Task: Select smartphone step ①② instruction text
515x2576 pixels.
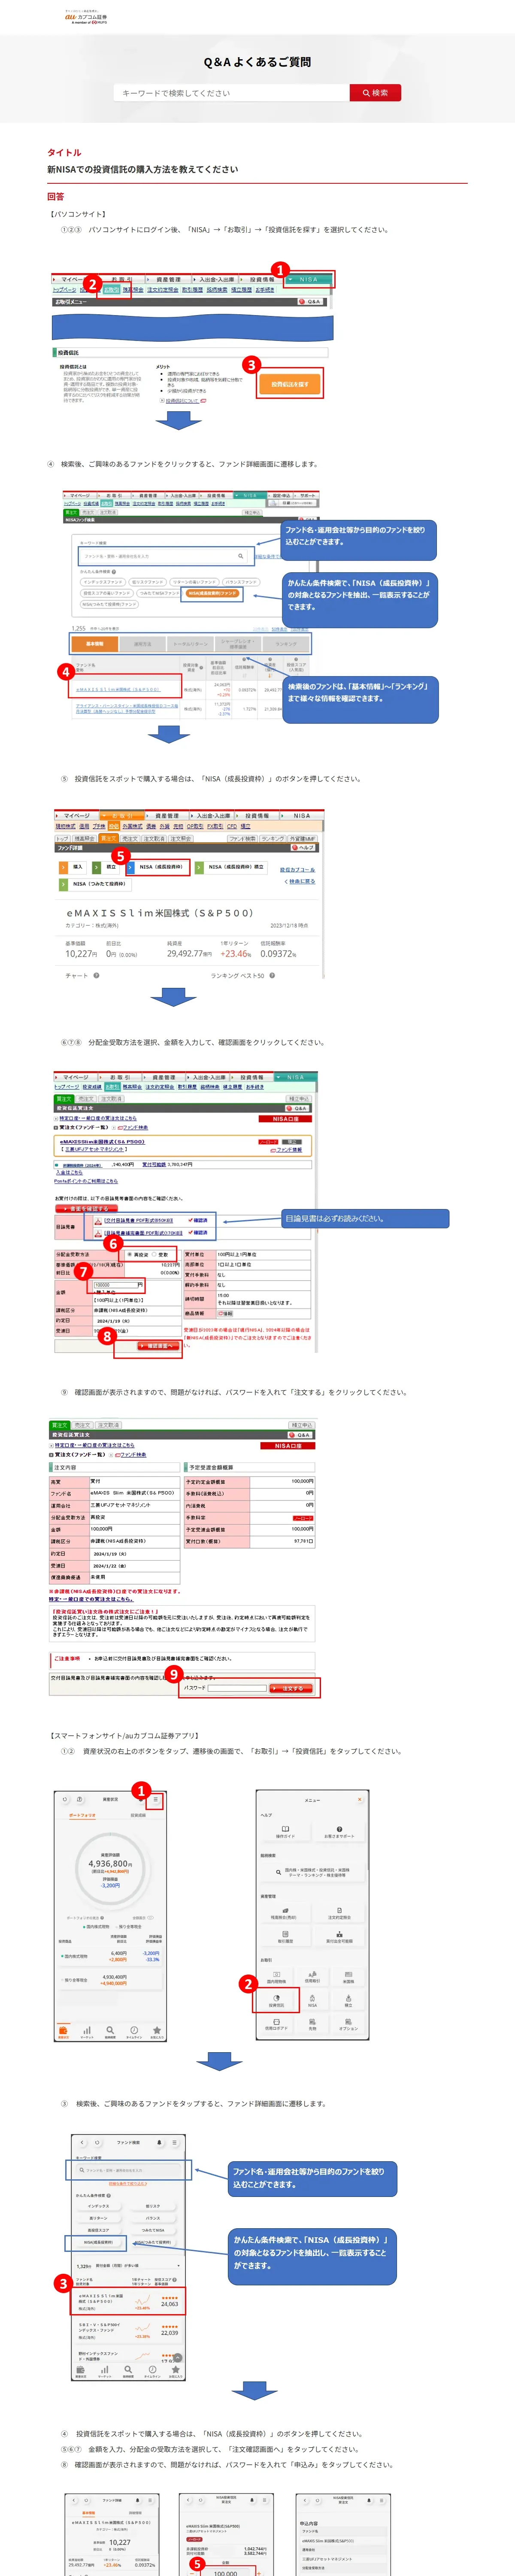Action: click(232, 1751)
